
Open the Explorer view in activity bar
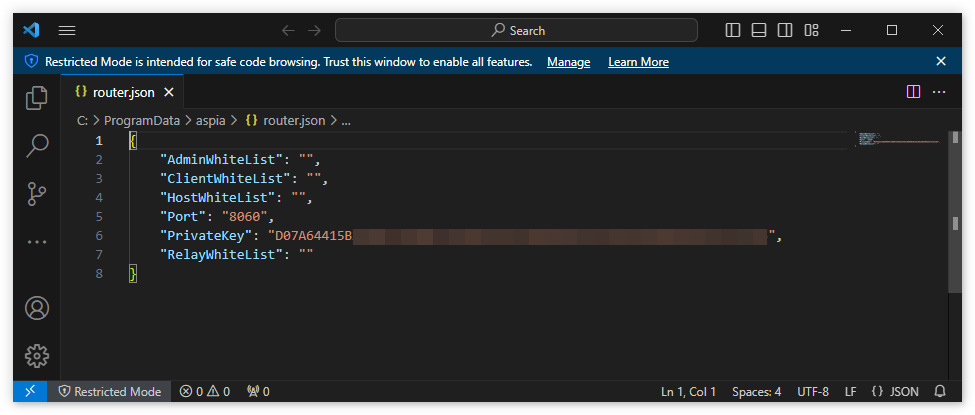[x=37, y=97]
